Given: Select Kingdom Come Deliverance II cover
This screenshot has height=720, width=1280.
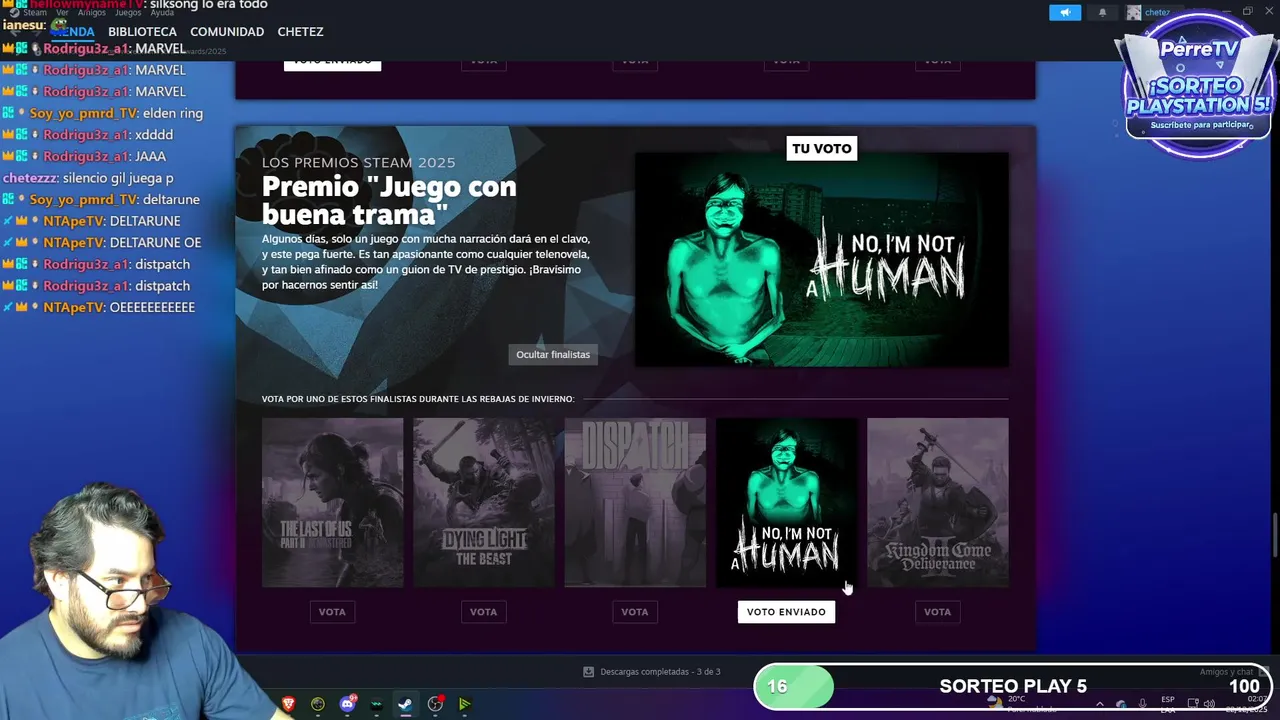Looking at the screenshot, I should click(938, 502).
